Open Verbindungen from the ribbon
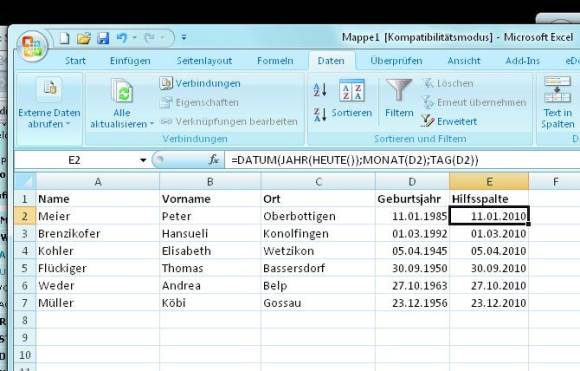Viewport: 580px width, 371px height. [200, 83]
